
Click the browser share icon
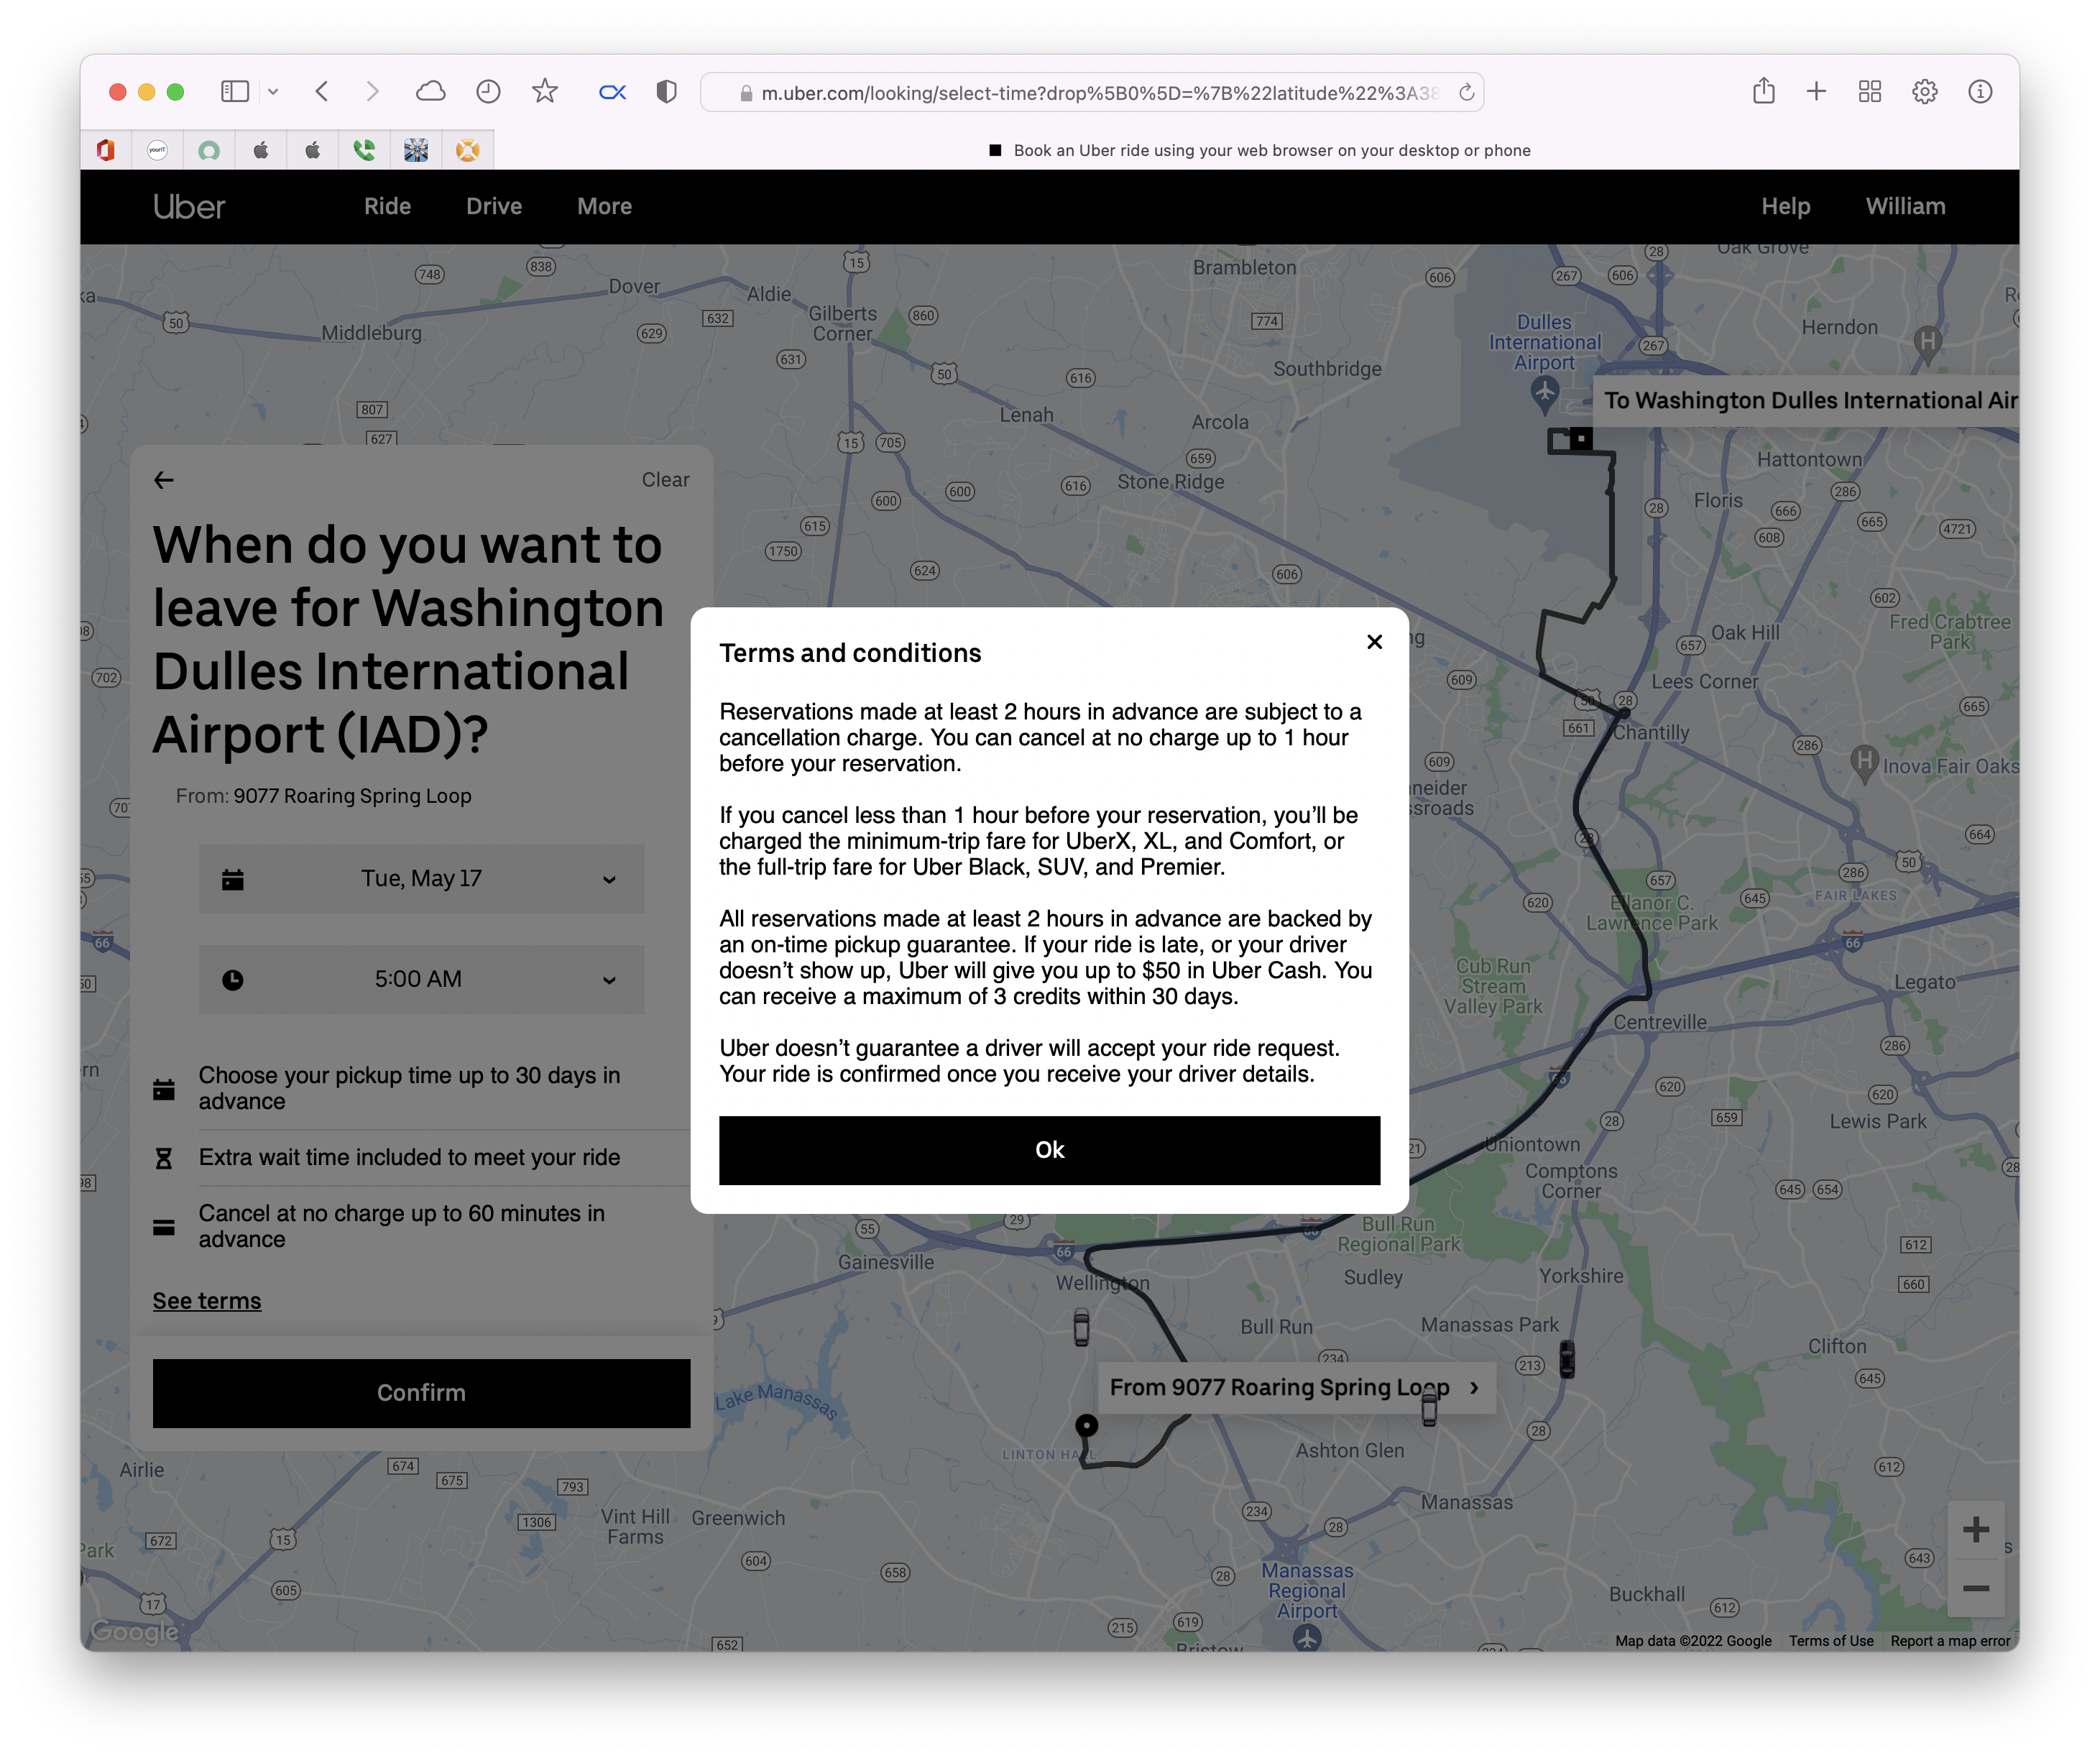click(x=1764, y=92)
